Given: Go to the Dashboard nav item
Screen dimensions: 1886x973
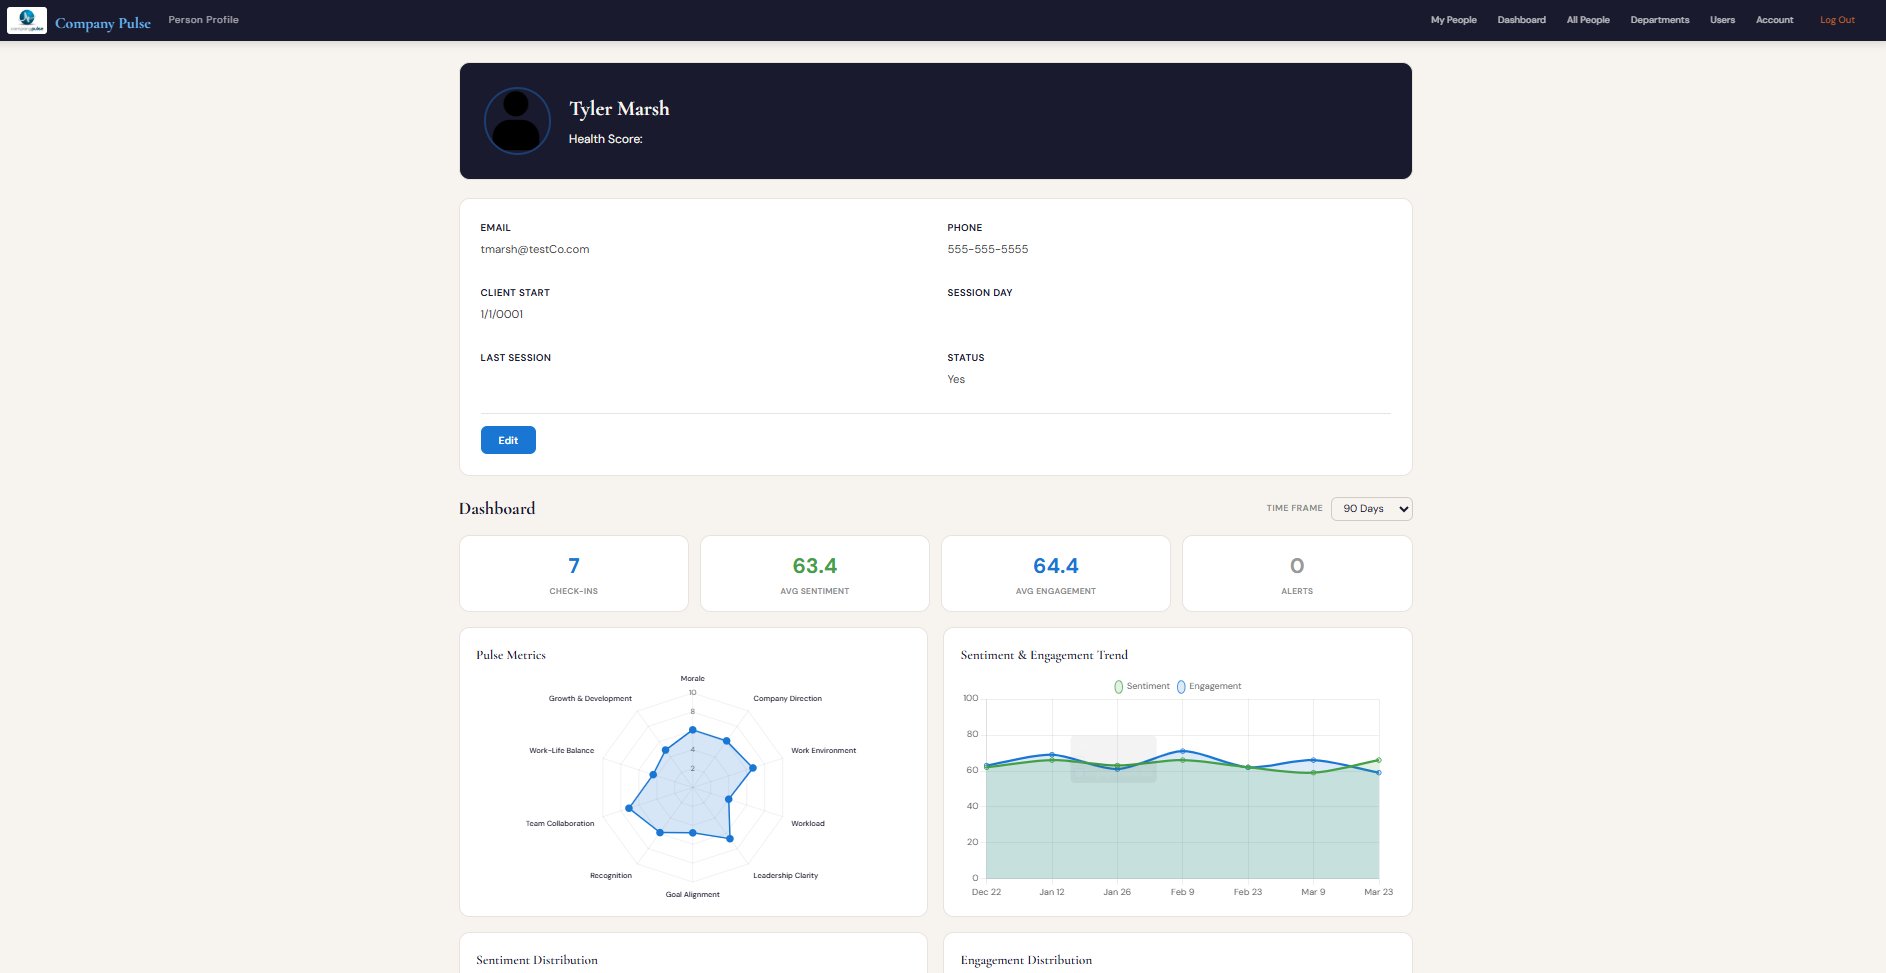Looking at the screenshot, I should click(x=1521, y=20).
